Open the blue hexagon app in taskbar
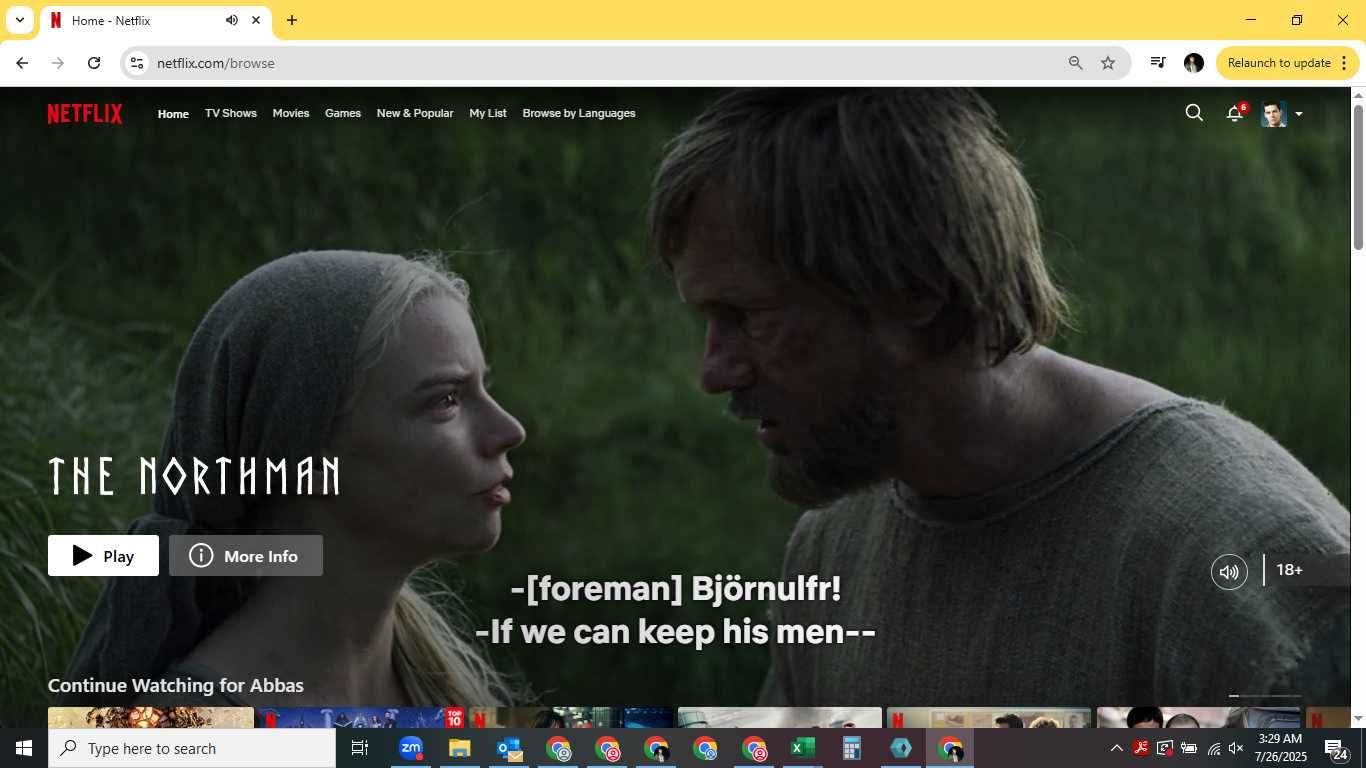The height and width of the screenshot is (768, 1366). point(901,748)
